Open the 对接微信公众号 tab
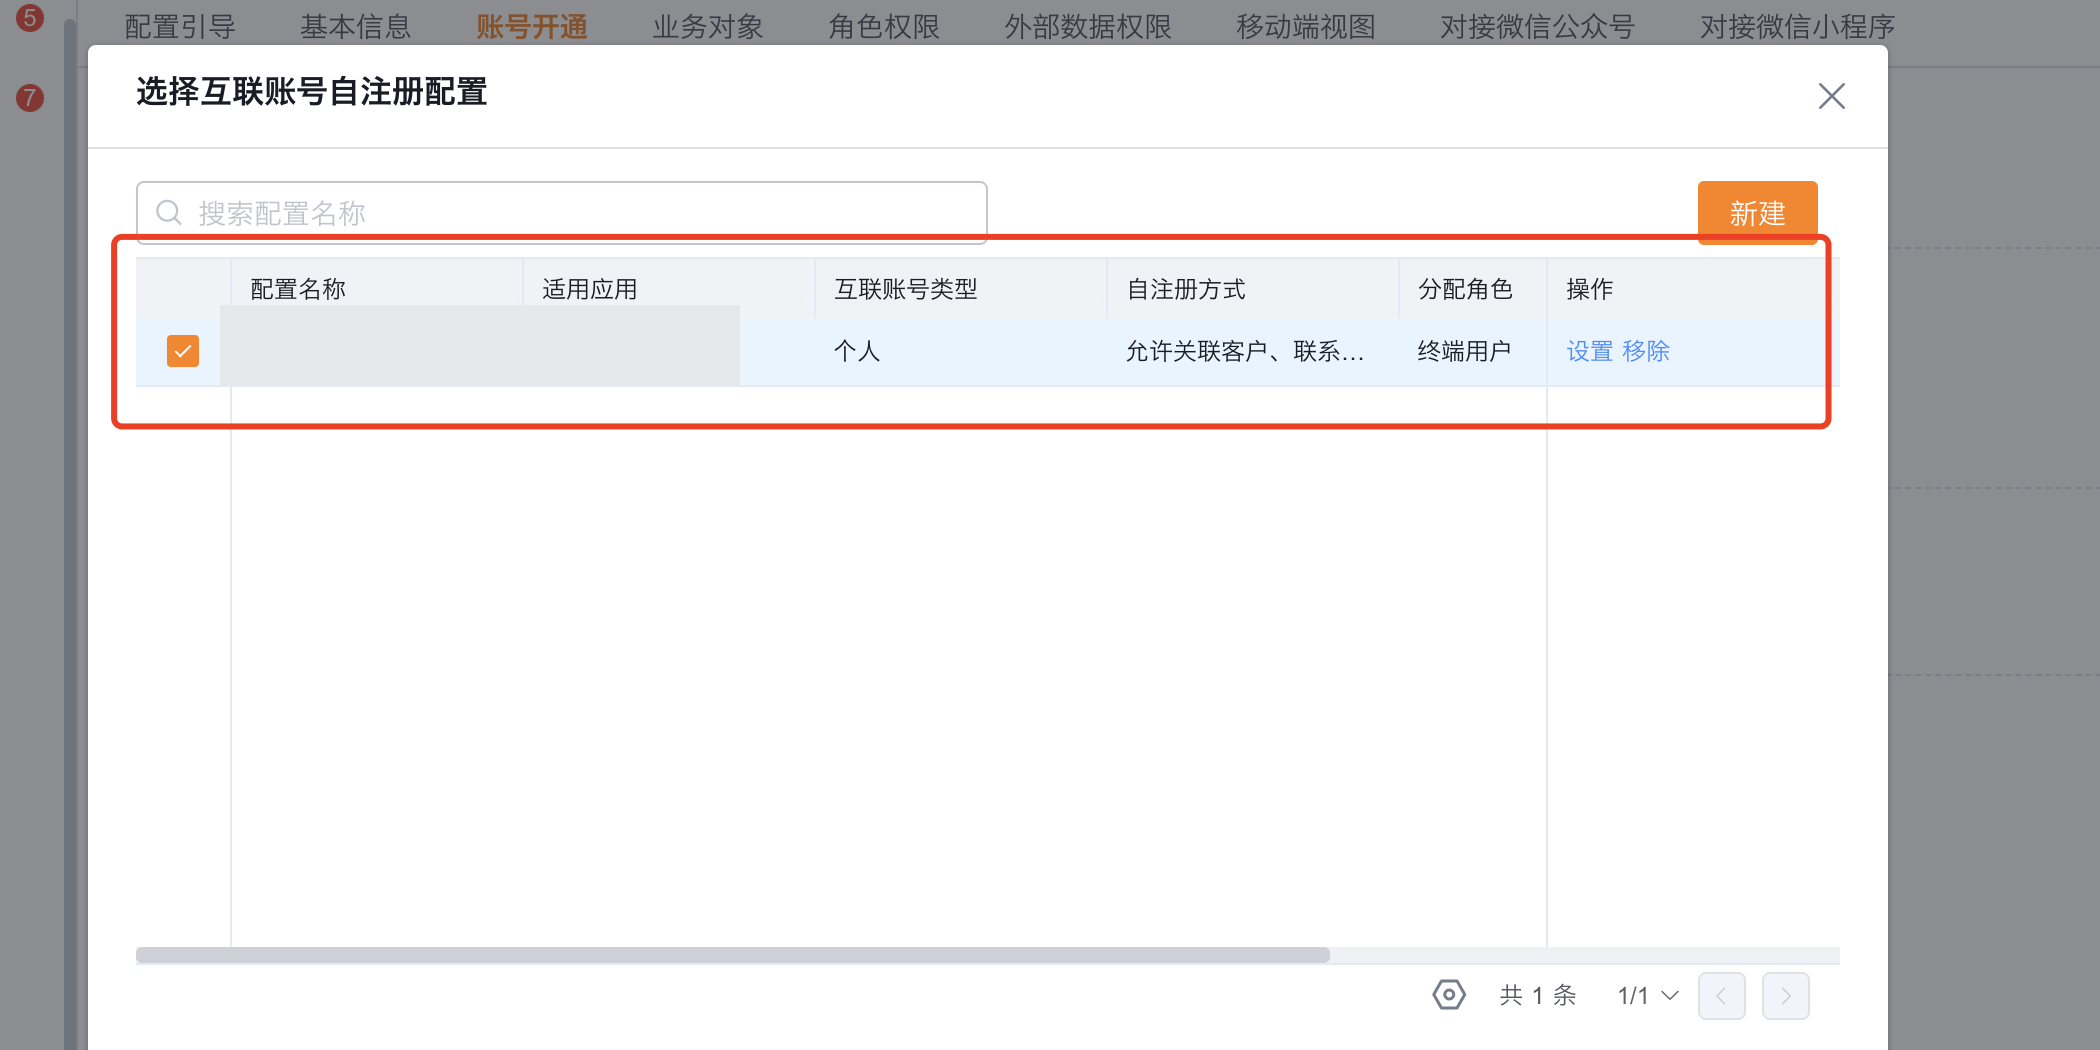The width and height of the screenshot is (2100, 1050). (1538, 27)
